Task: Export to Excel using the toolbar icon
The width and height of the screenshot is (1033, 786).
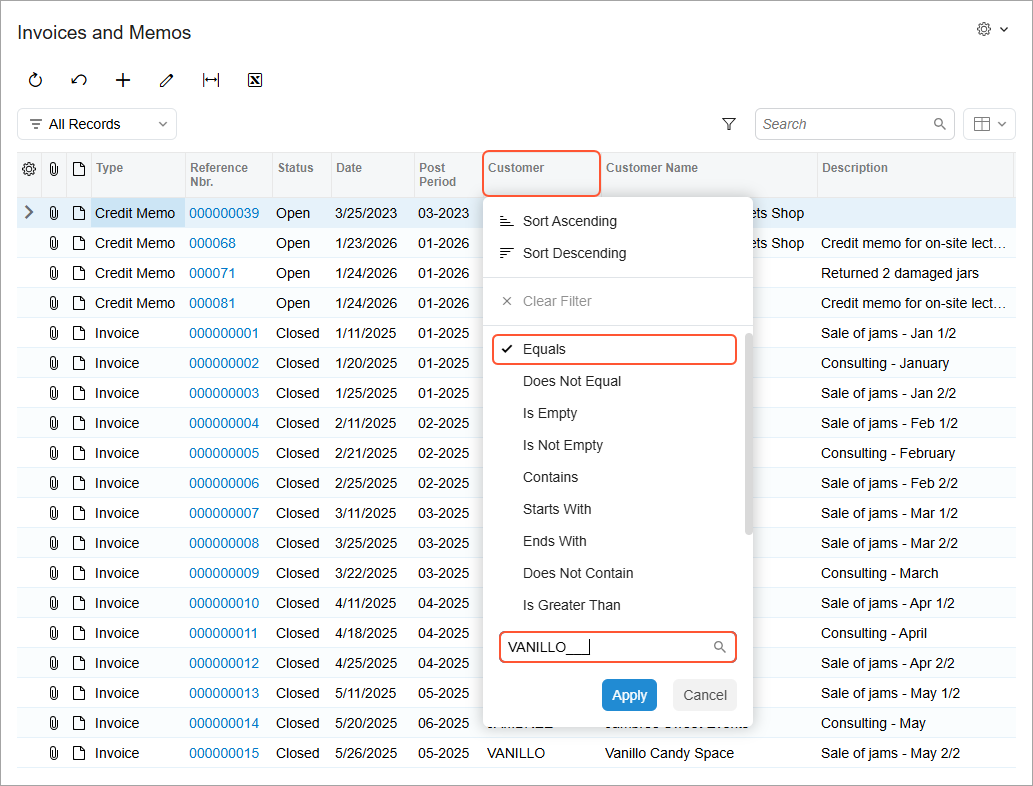Action: click(255, 80)
